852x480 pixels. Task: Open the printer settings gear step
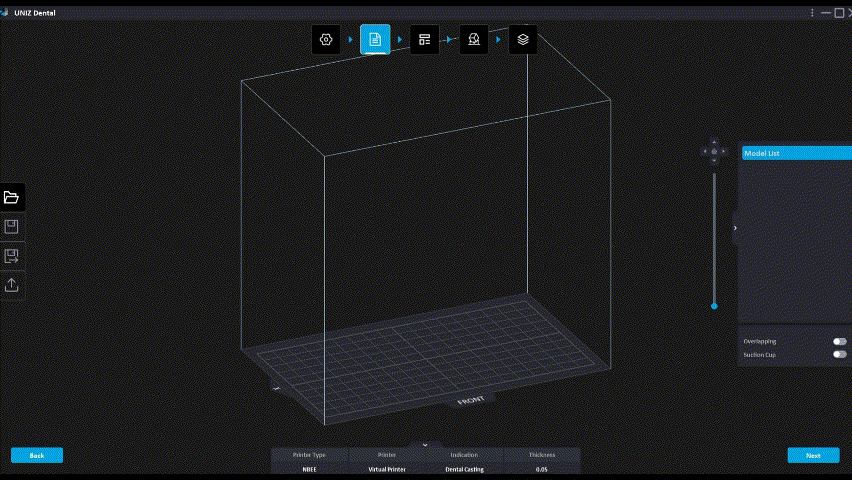pyautogui.click(x=325, y=39)
